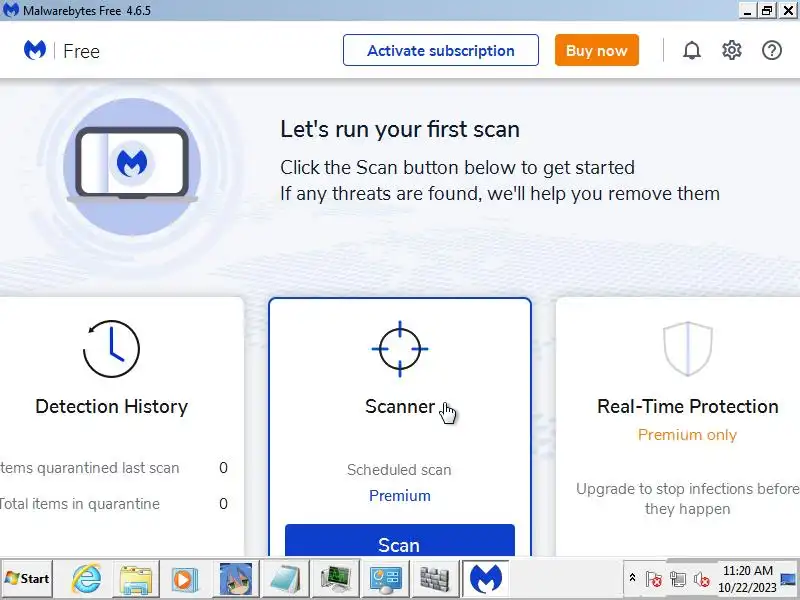Viewport: 800px width, 600px height.
Task: Click the laptop illustration with Malwarebytes logo
Action: tap(132, 166)
